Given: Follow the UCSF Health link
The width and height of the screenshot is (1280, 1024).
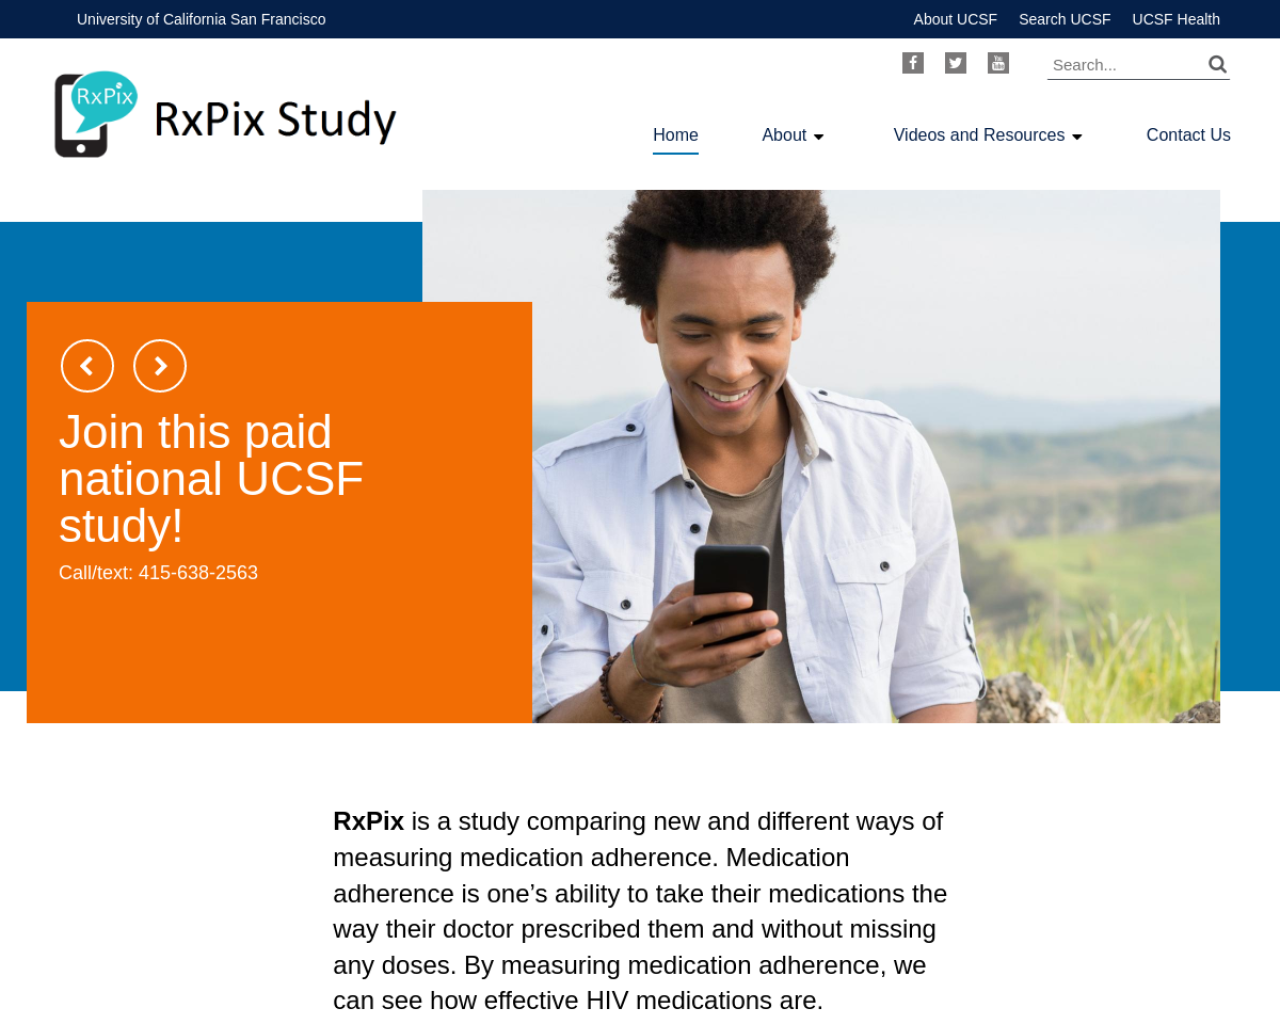Looking at the screenshot, I should click(x=1176, y=19).
